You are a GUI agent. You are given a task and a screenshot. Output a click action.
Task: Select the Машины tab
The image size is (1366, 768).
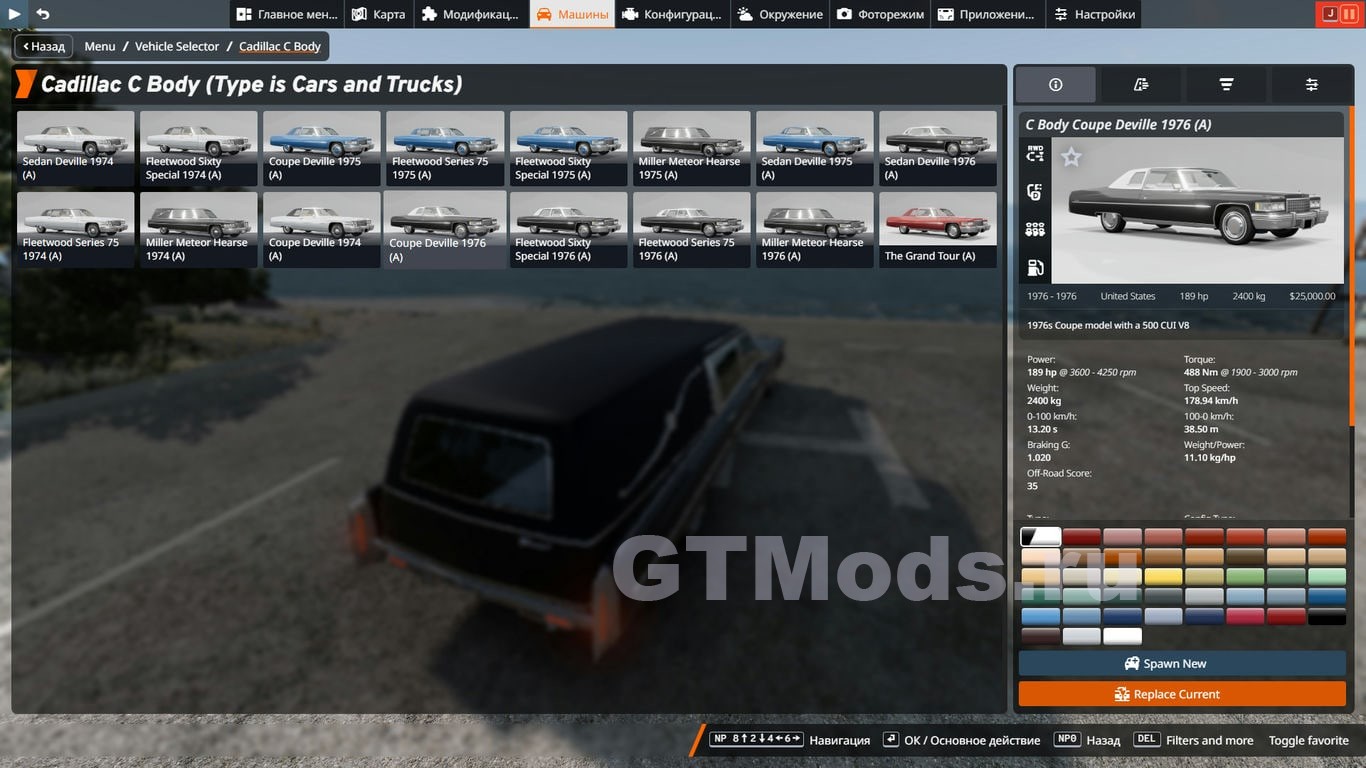[572, 14]
